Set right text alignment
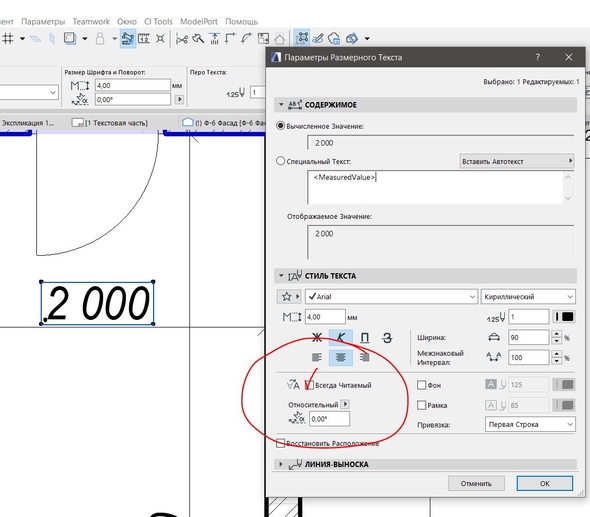590x517 pixels. click(x=364, y=357)
